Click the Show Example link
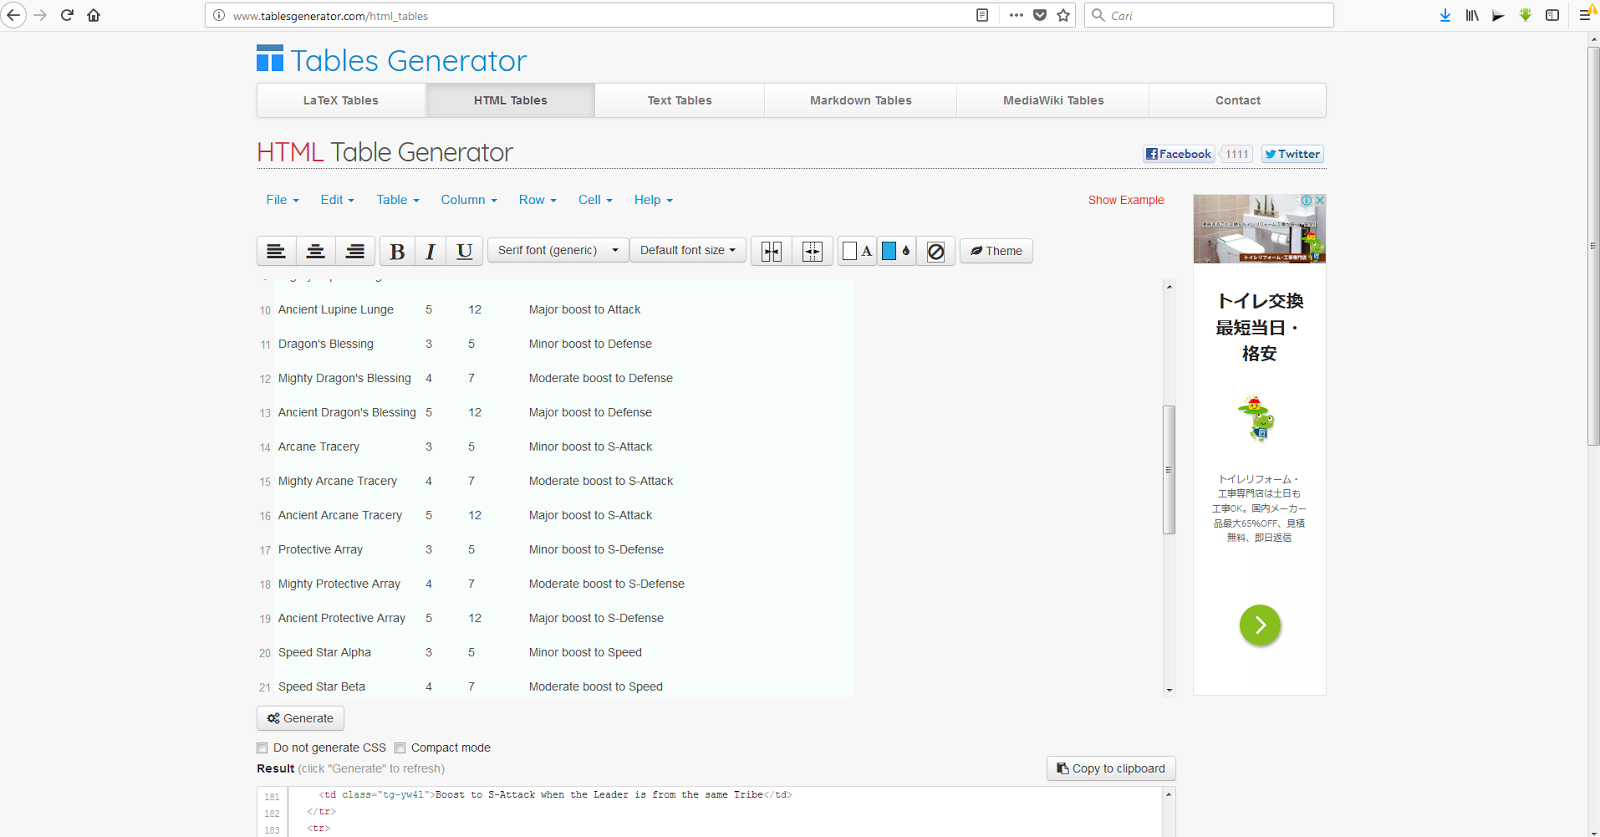Image resolution: width=1600 pixels, height=837 pixels. (x=1126, y=200)
